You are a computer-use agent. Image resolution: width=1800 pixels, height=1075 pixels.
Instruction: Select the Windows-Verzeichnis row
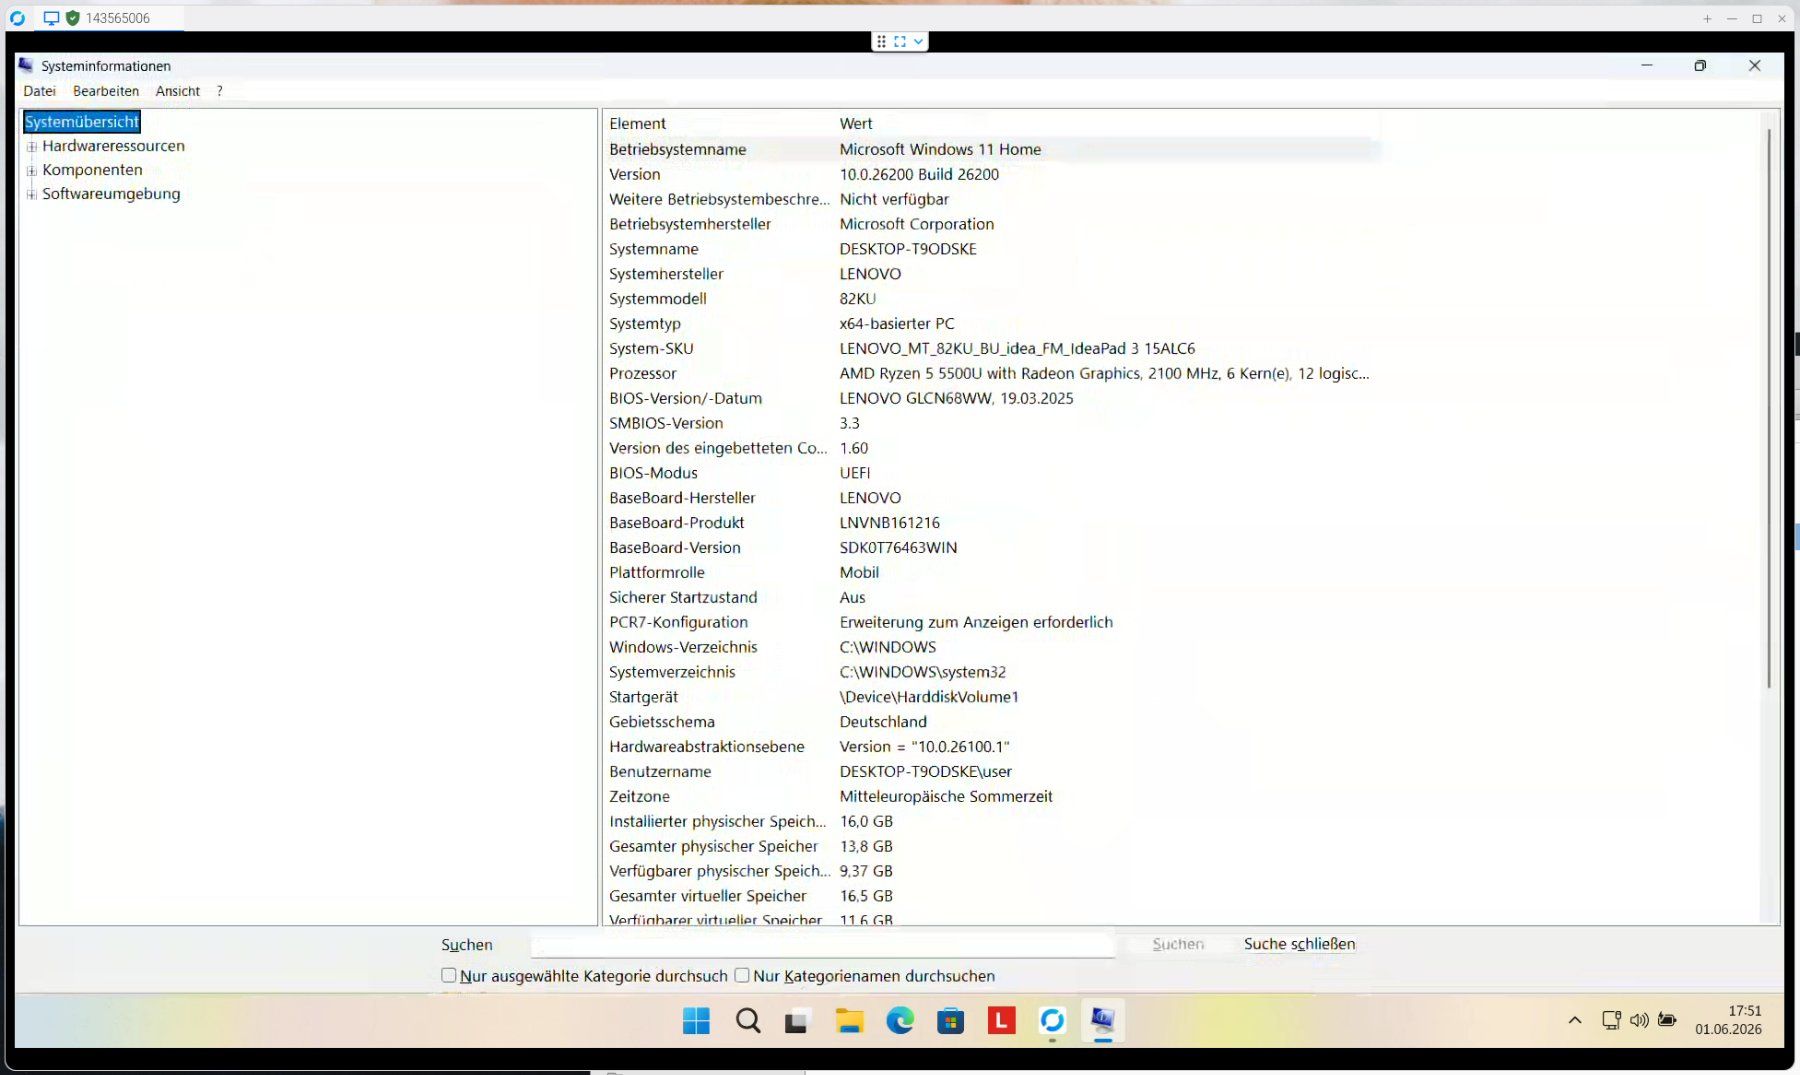pyautogui.click(x=992, y=647)
